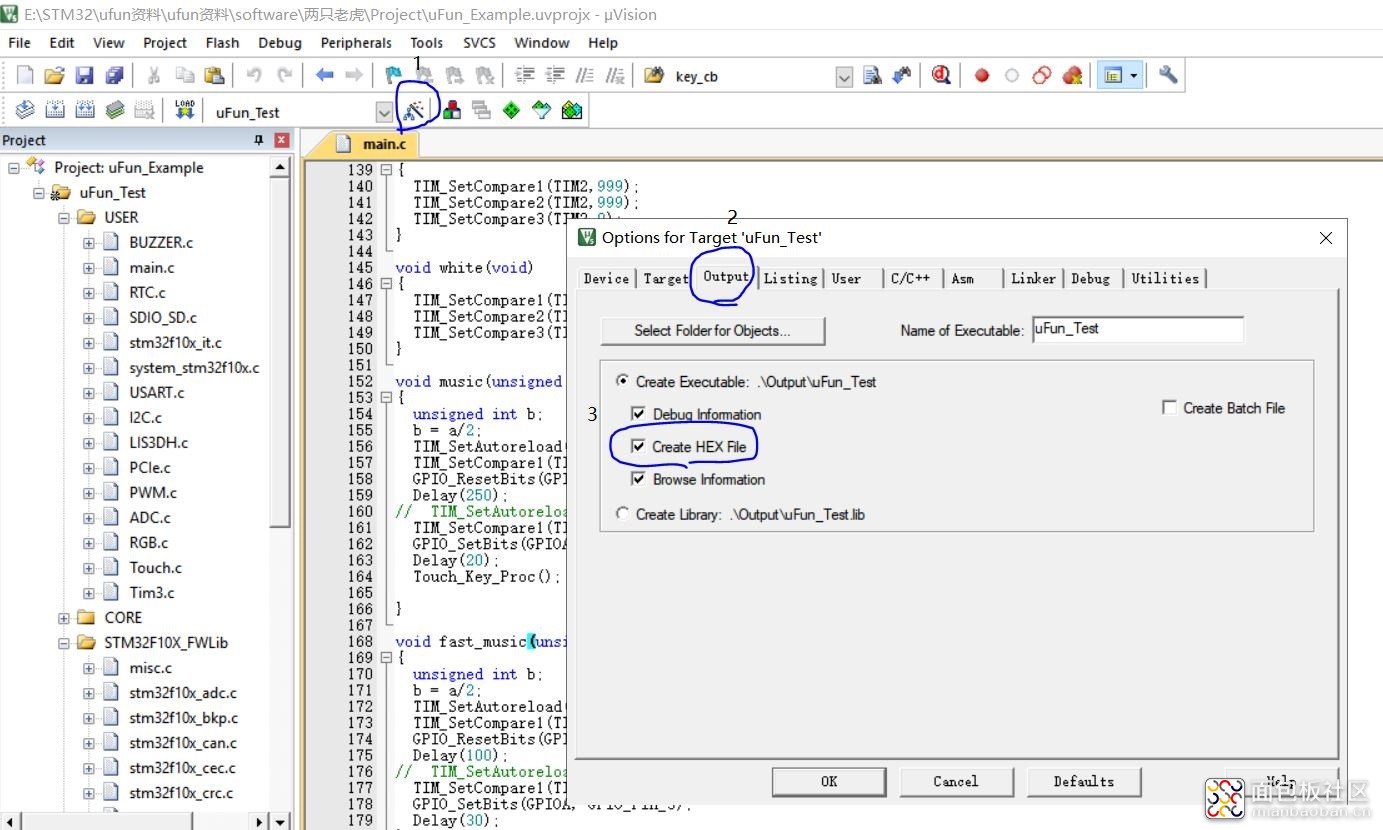
Task: Click the Paste icon in the toolbar
Action: pos(215,76)
